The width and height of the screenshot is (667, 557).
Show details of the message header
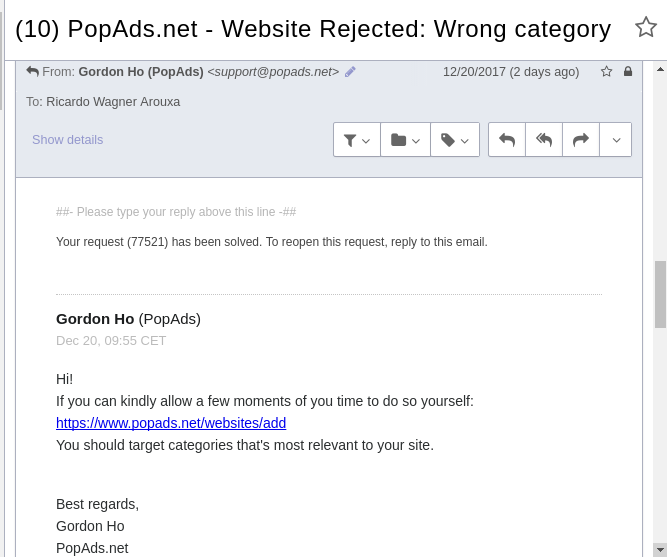tap(67, 140)
